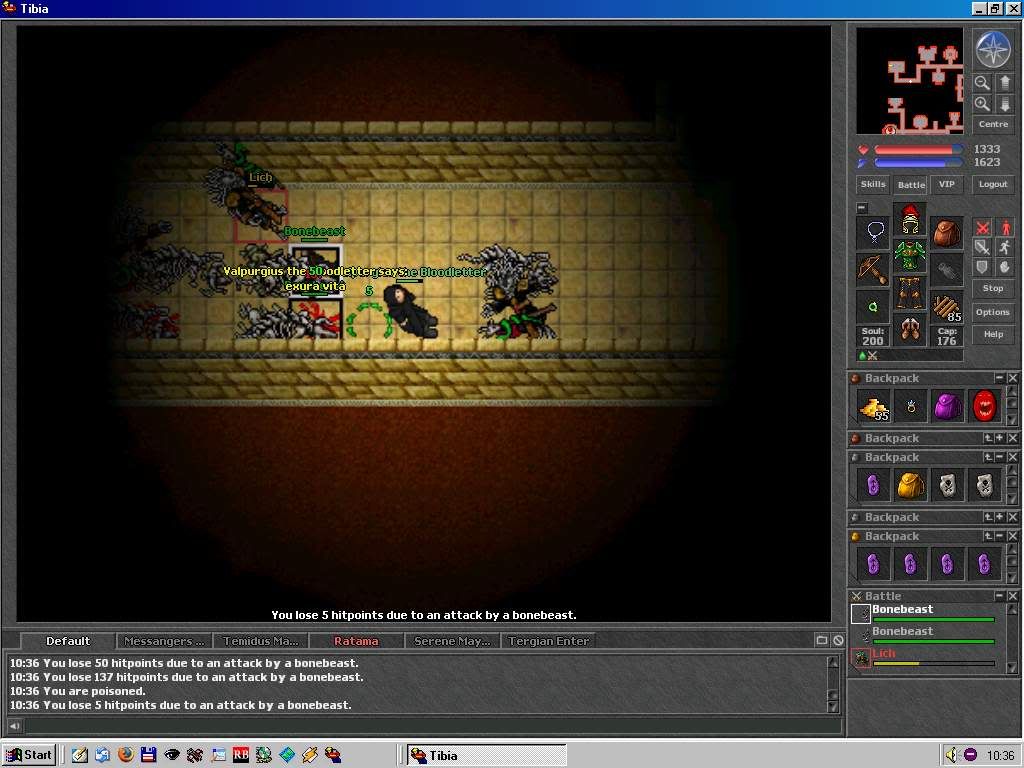This screenshot has width=1024, height=768.
Task: Open the purple backpack item
Action: pos(948,407)
